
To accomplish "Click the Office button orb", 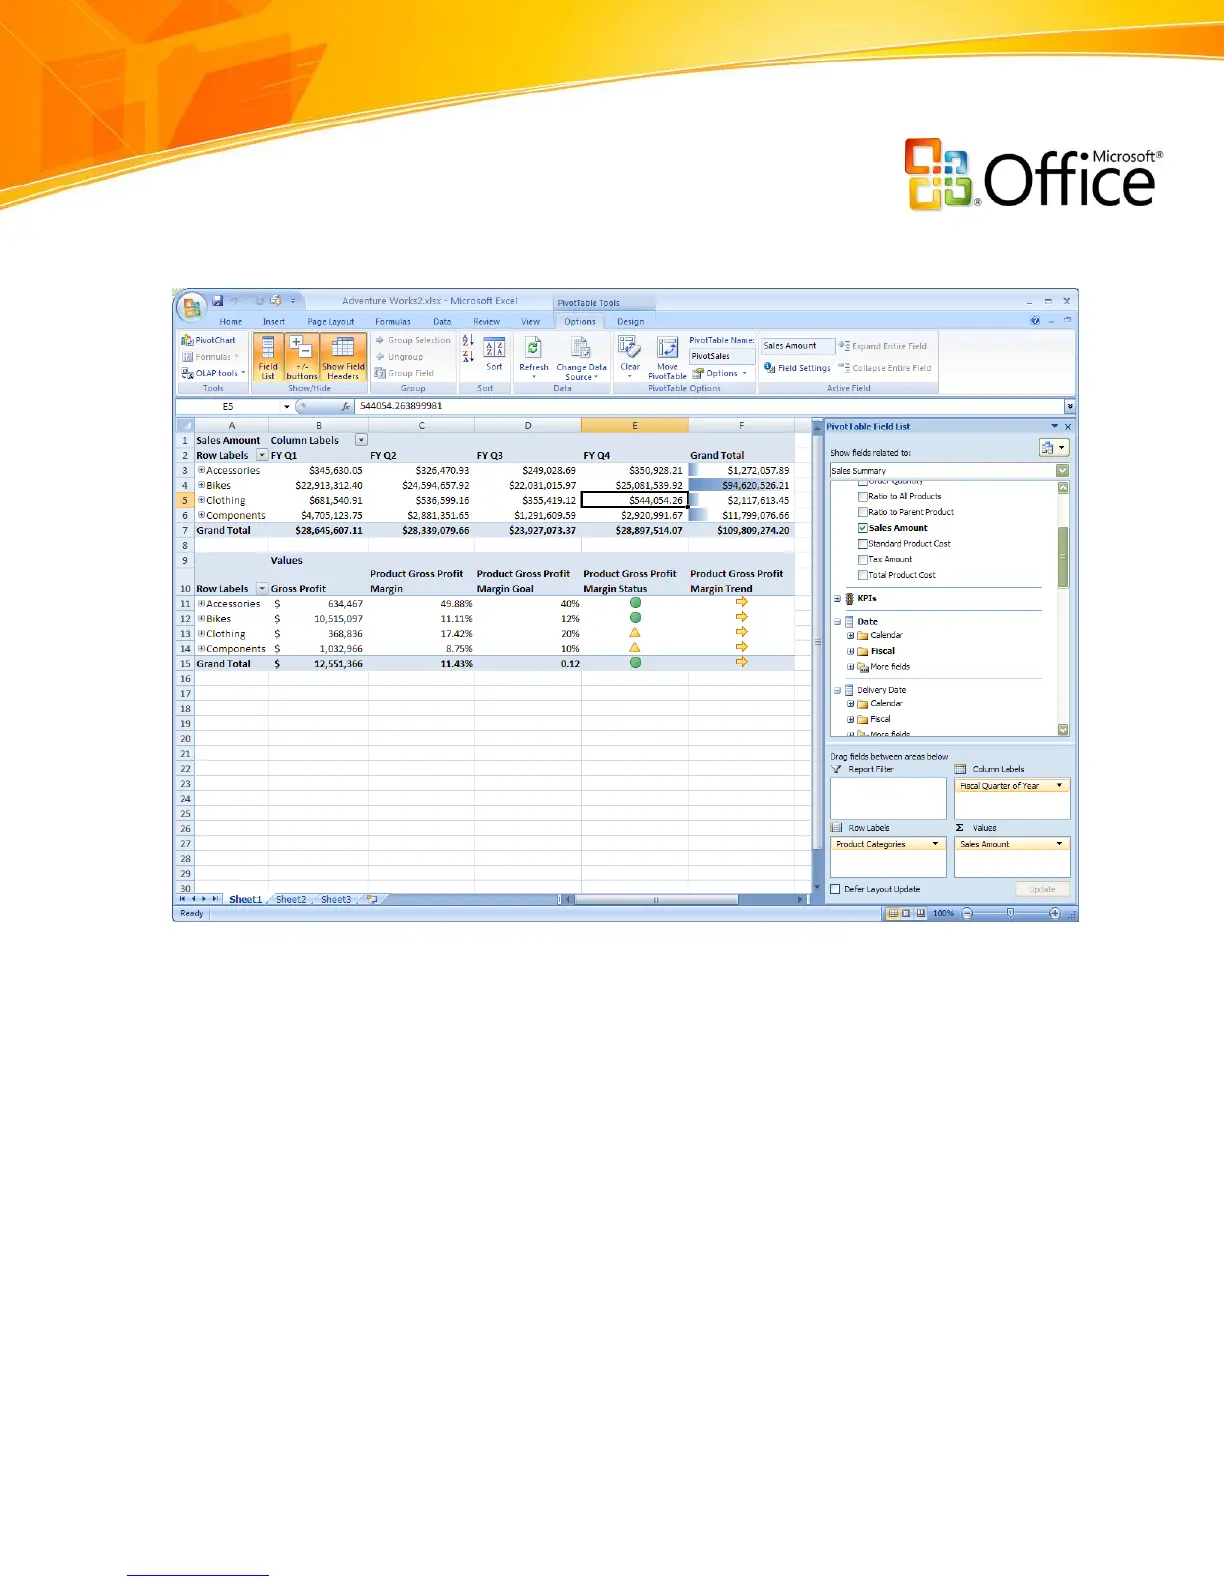I will point(191,305).
